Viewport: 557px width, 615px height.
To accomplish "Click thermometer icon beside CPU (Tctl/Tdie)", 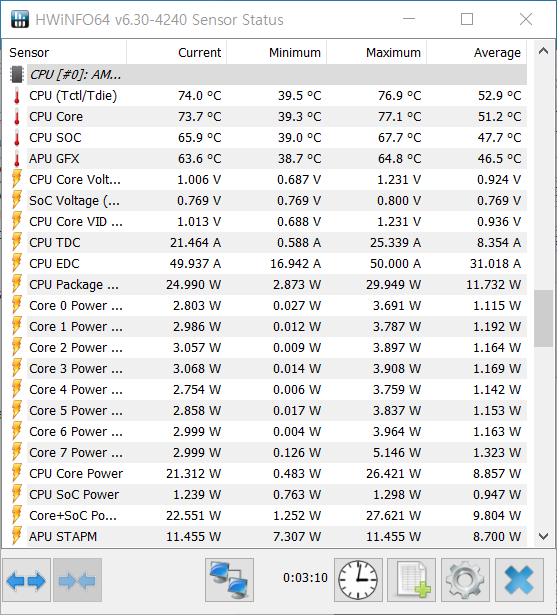I will point(17,96).
